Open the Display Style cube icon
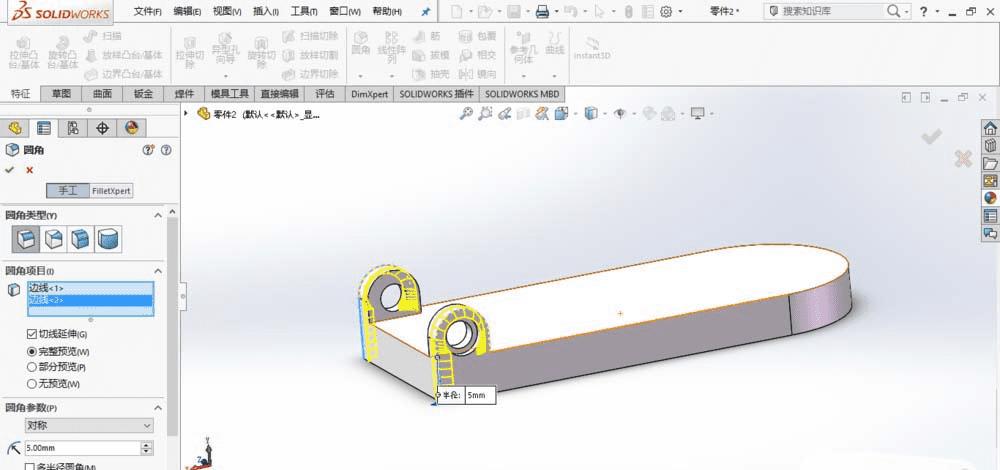The image size is (1000, 470). (591, 114)
